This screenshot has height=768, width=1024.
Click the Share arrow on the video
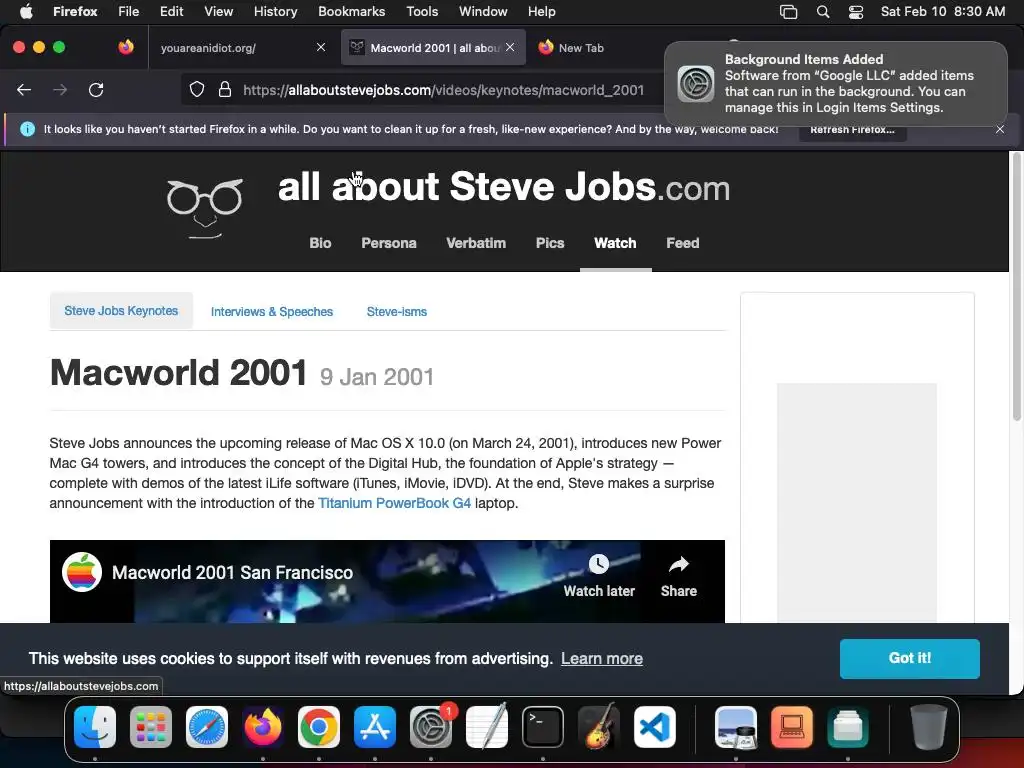click(x=679, y=576)
